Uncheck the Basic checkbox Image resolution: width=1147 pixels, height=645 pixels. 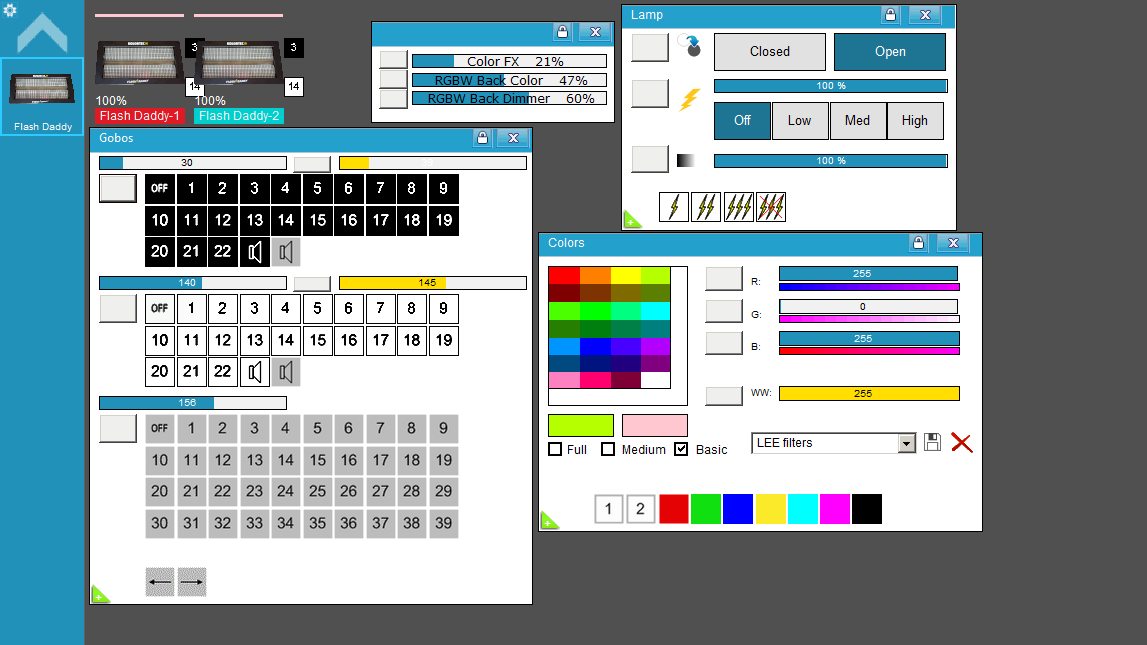(x=681, y=449)
